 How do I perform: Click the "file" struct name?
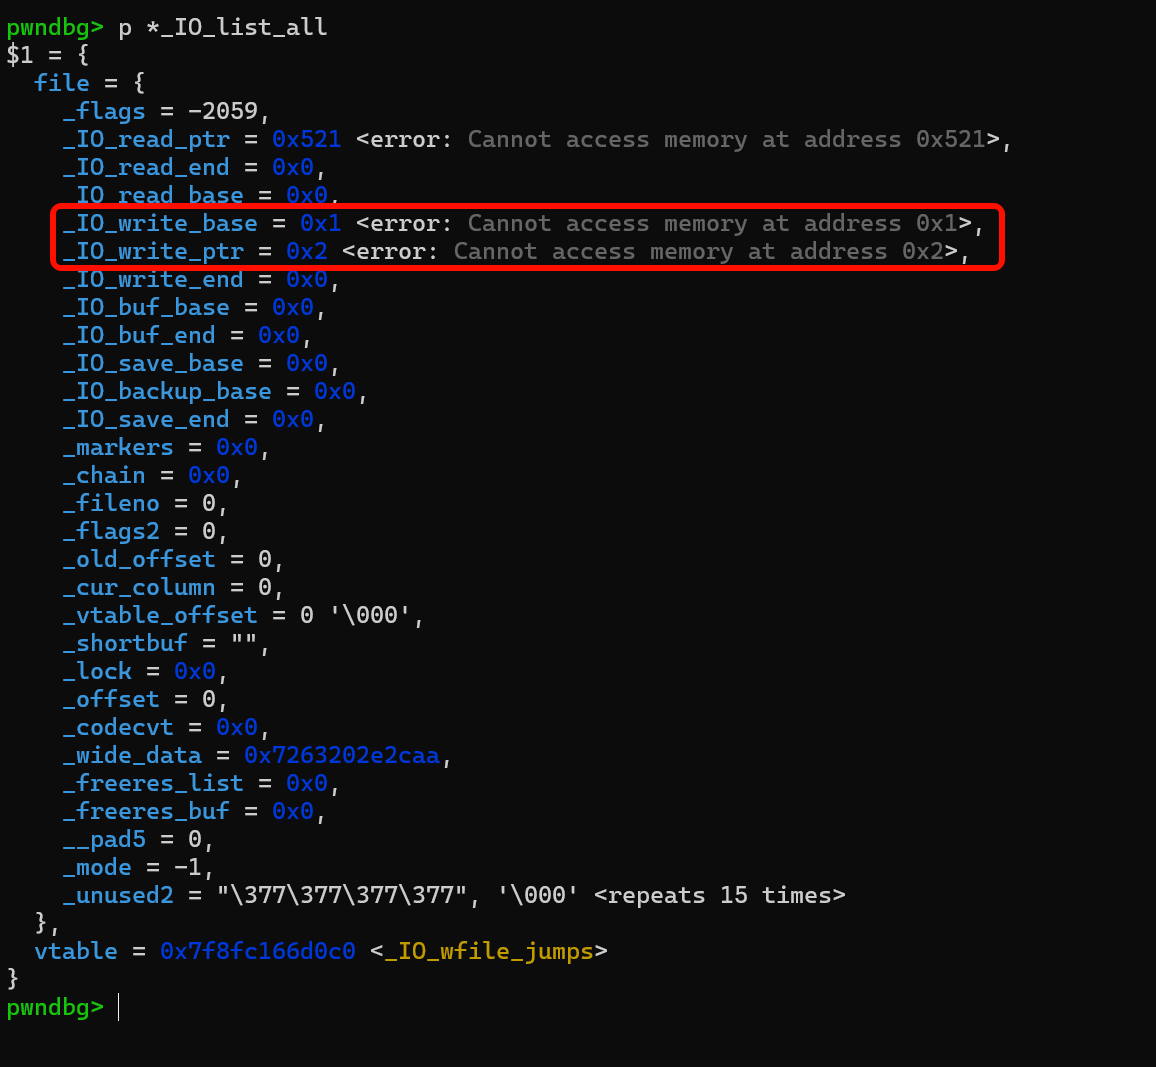click(x=62, y=83)
